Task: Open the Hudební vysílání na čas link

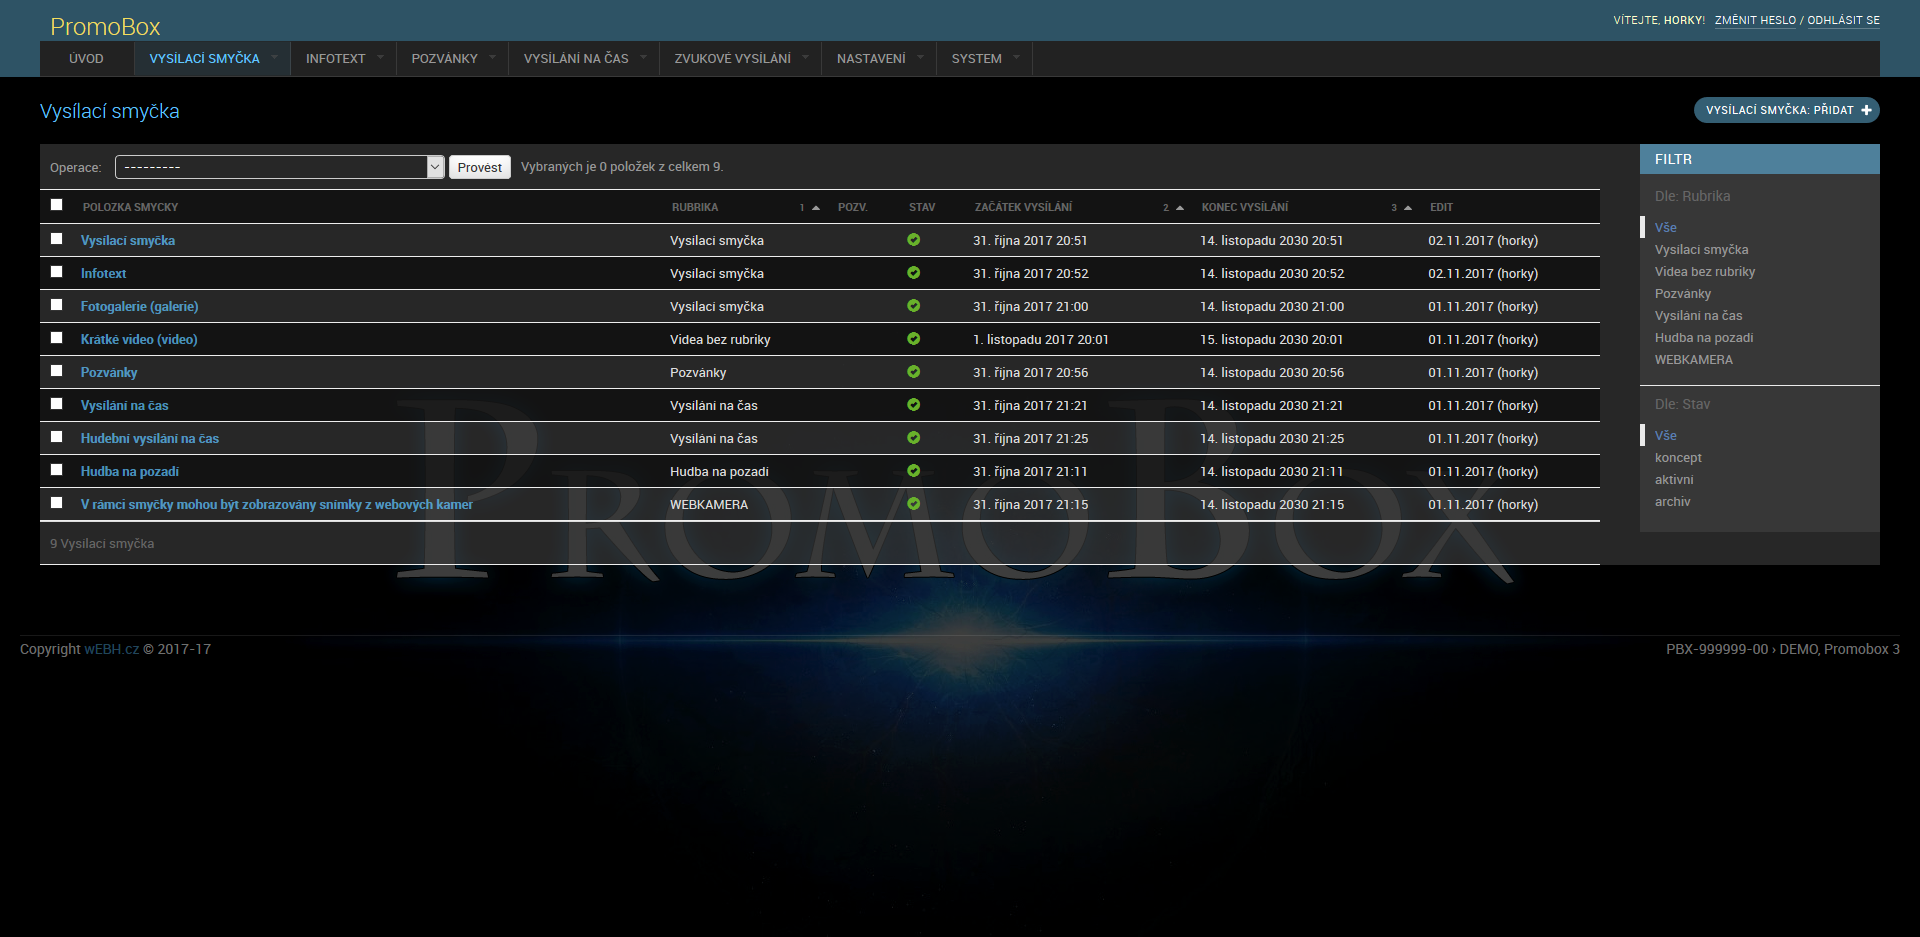Action: click(x=150, y=439)
